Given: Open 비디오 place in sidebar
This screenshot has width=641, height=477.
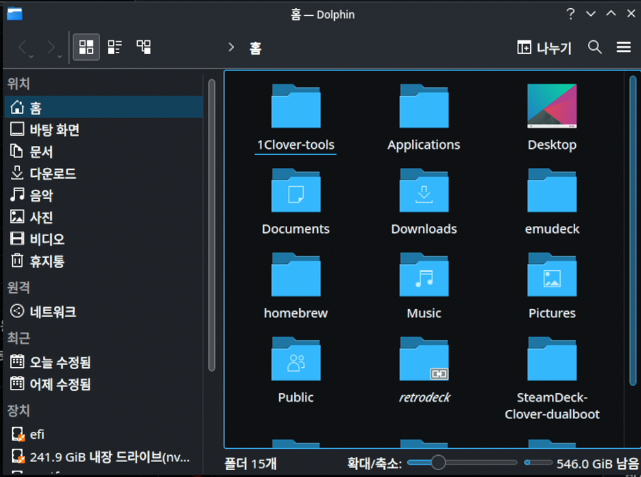Looking at the screenshot, I should [x=104, y=239].
